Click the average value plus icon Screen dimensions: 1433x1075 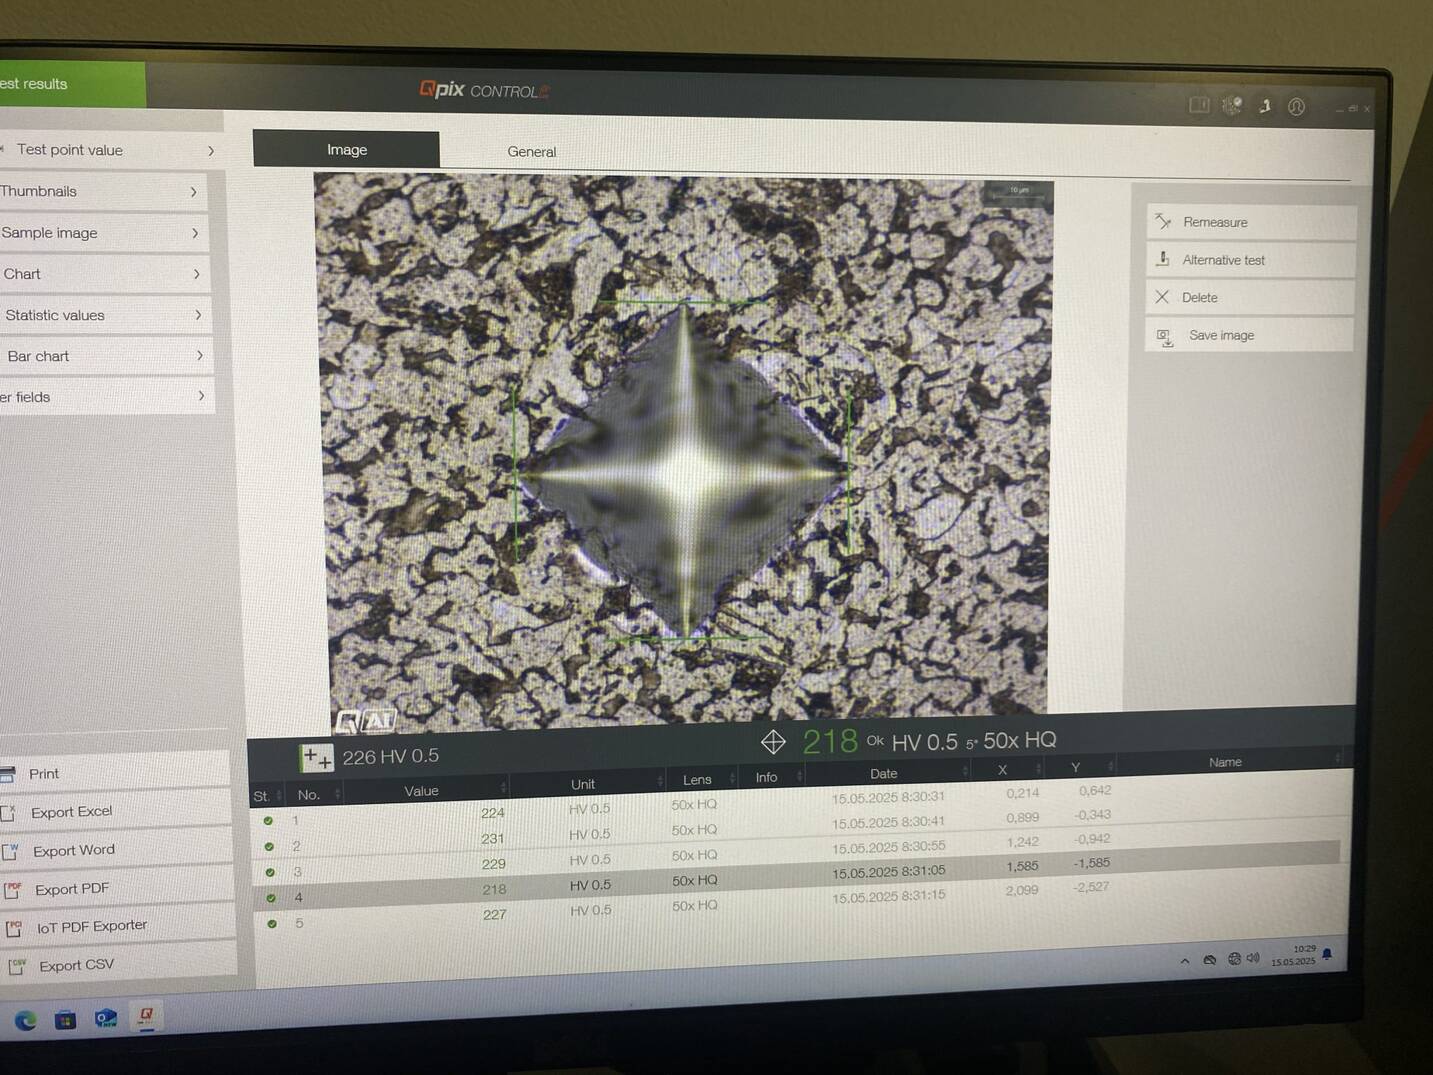(317, 758)
